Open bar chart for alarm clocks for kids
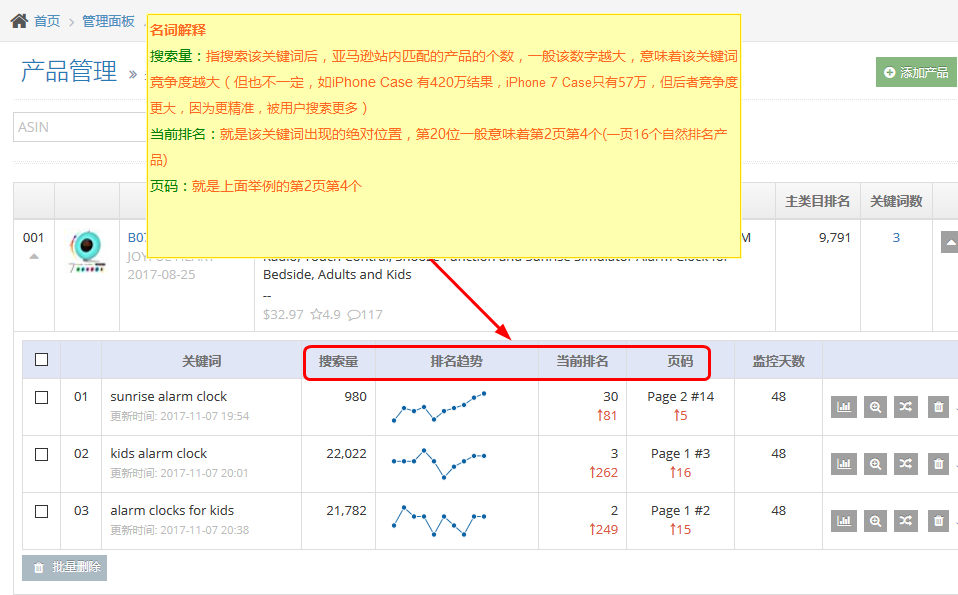 (x=844, y=521)
